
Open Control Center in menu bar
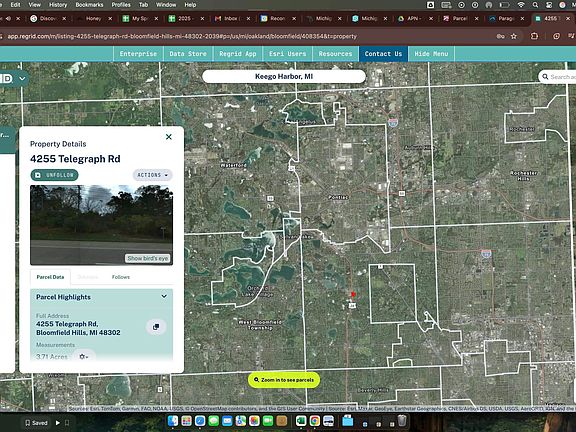click(549, 5)
